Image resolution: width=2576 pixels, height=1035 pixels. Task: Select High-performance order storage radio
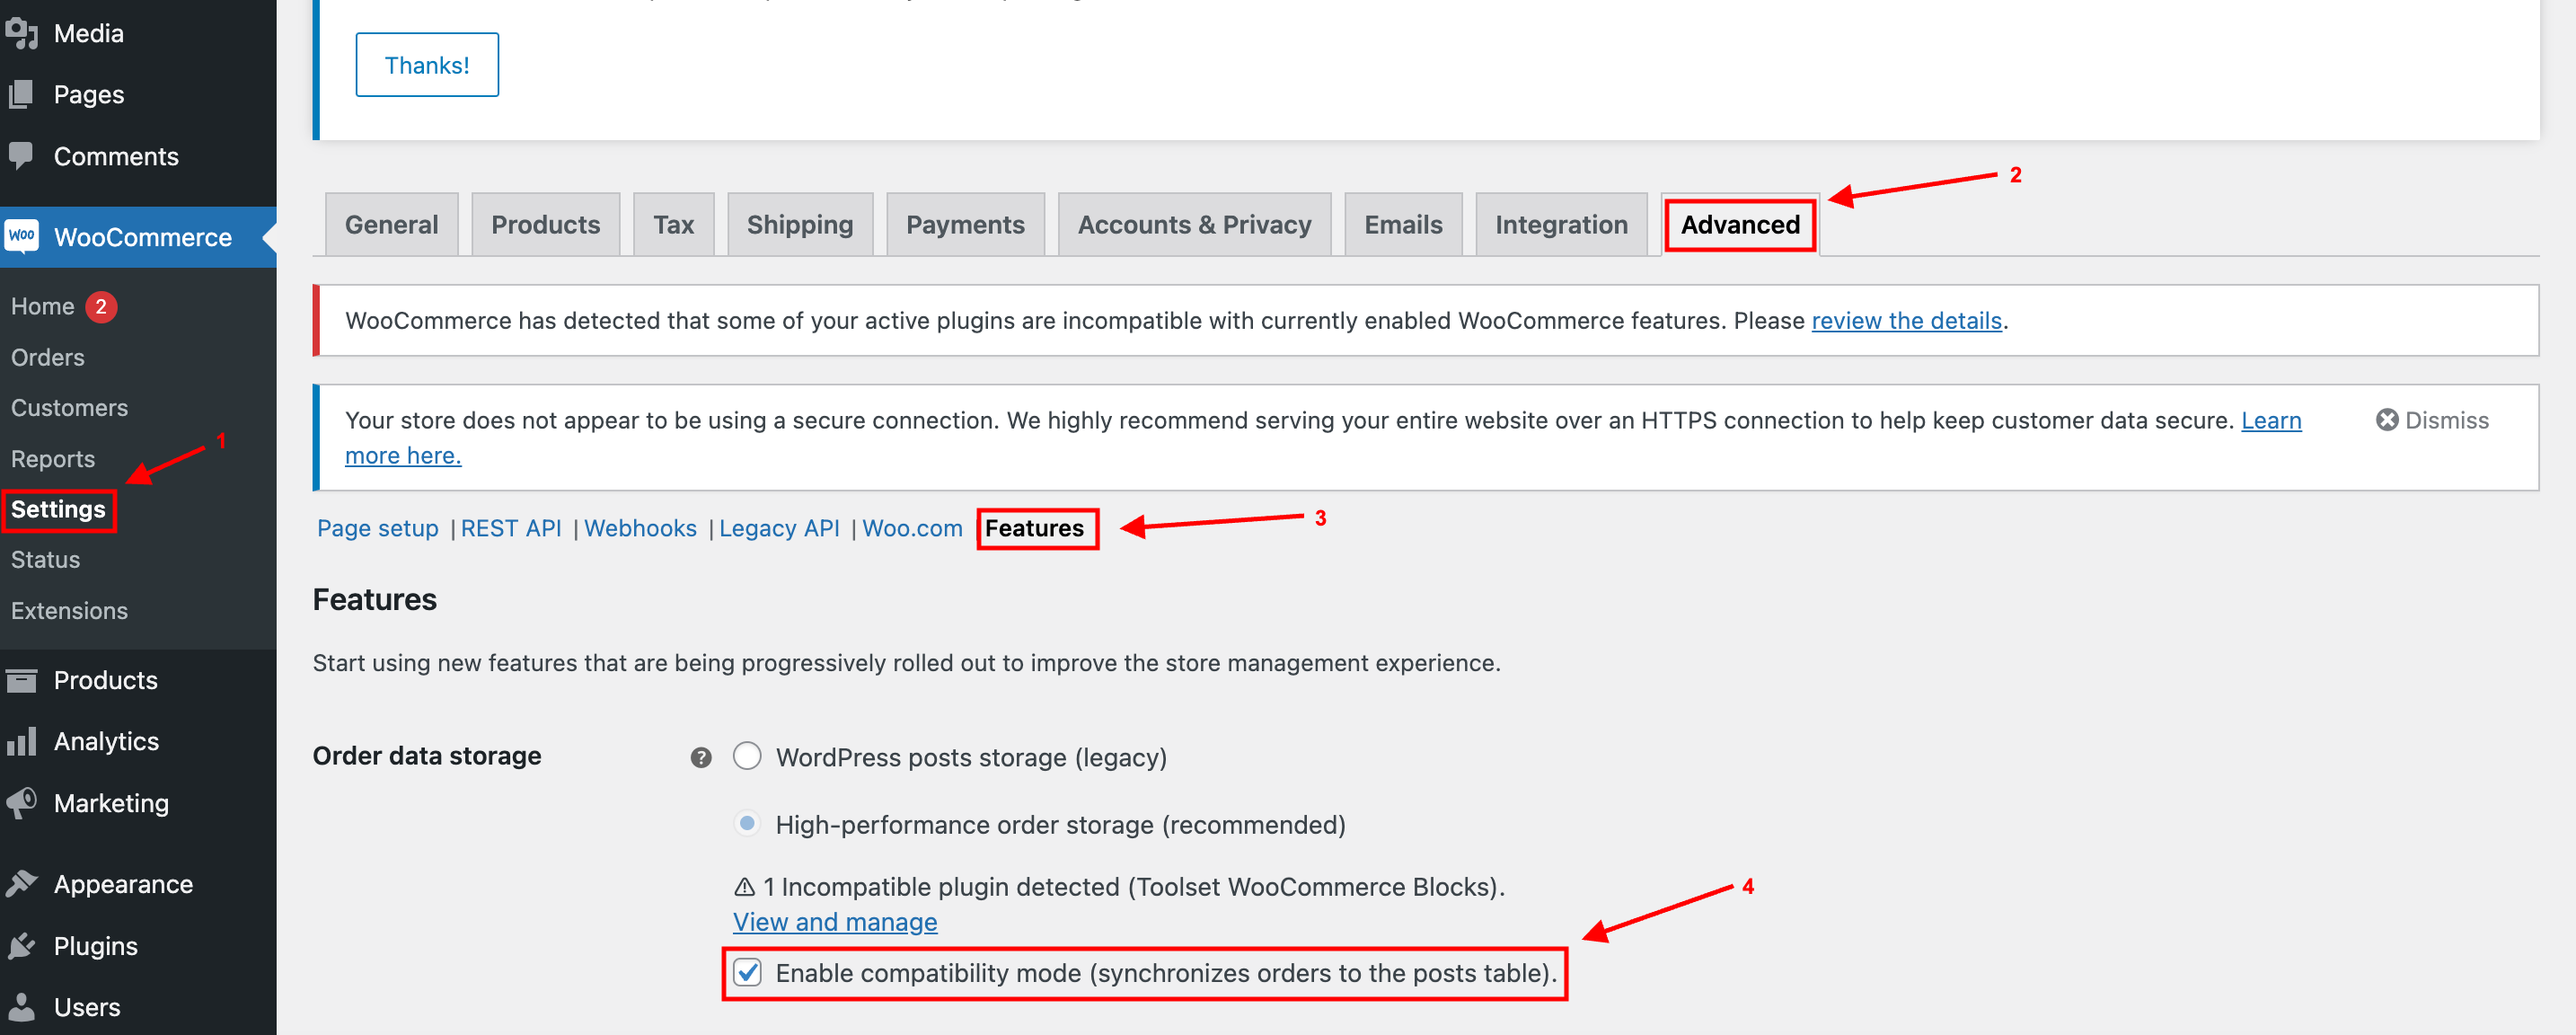pos(747,824)
